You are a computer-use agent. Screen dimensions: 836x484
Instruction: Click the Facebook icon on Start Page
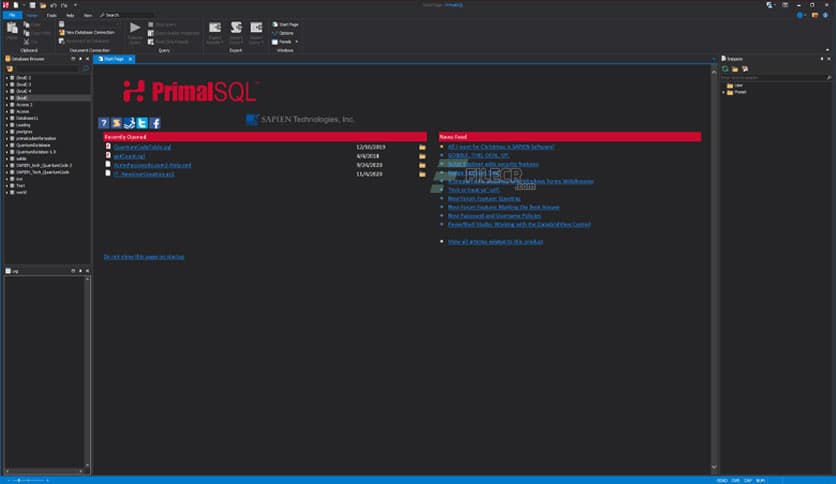[x=155, y=123]
